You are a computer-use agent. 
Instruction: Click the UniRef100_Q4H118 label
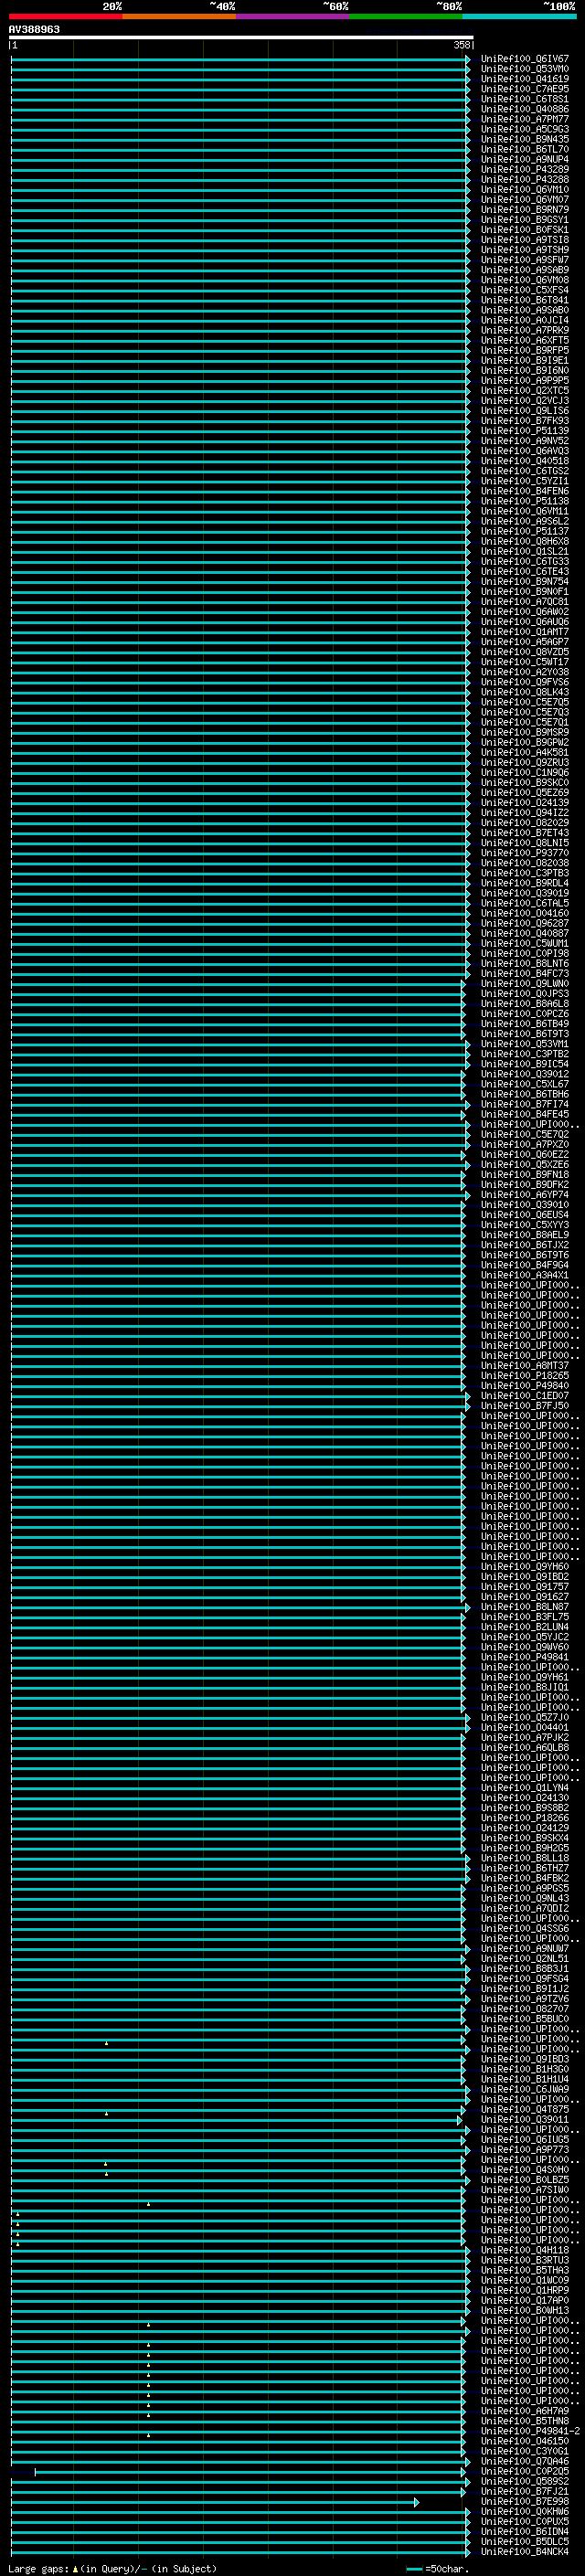coord(524,2250)
